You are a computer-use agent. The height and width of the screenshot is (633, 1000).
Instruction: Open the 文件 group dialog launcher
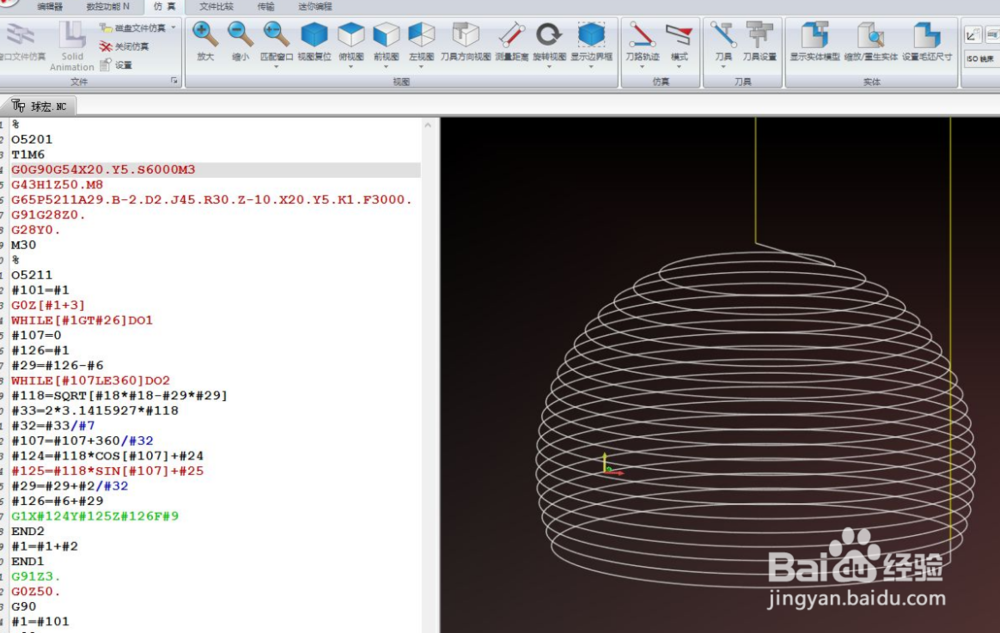click(173, 81)
